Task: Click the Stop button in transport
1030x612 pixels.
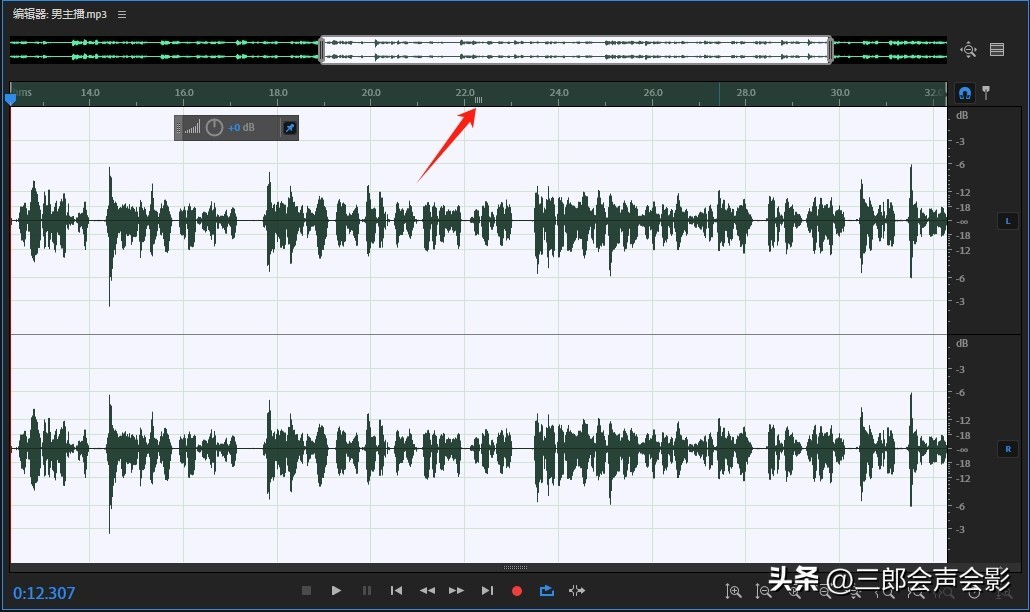Action: (x=307, y=591)
